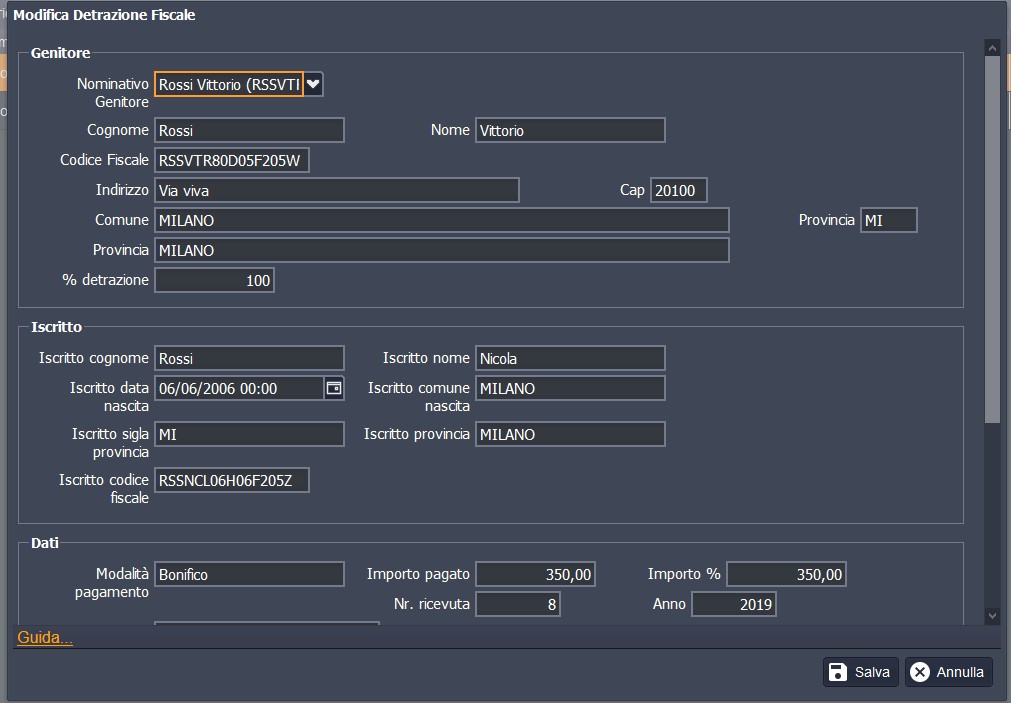Open the calendar picker for Iscritto data nascita
Viewport: 1011px width, 703px height.
(334, 388)
